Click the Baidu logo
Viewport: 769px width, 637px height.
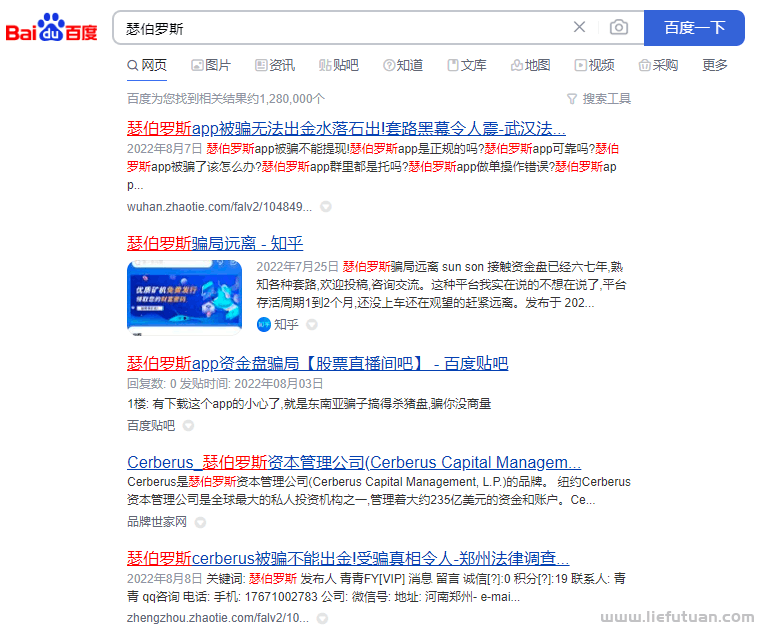pyautogui.click(x=51, y=28)
